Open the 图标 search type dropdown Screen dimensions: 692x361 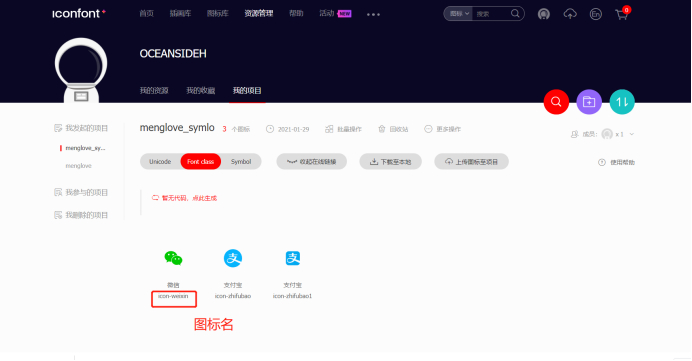(459, 14)
